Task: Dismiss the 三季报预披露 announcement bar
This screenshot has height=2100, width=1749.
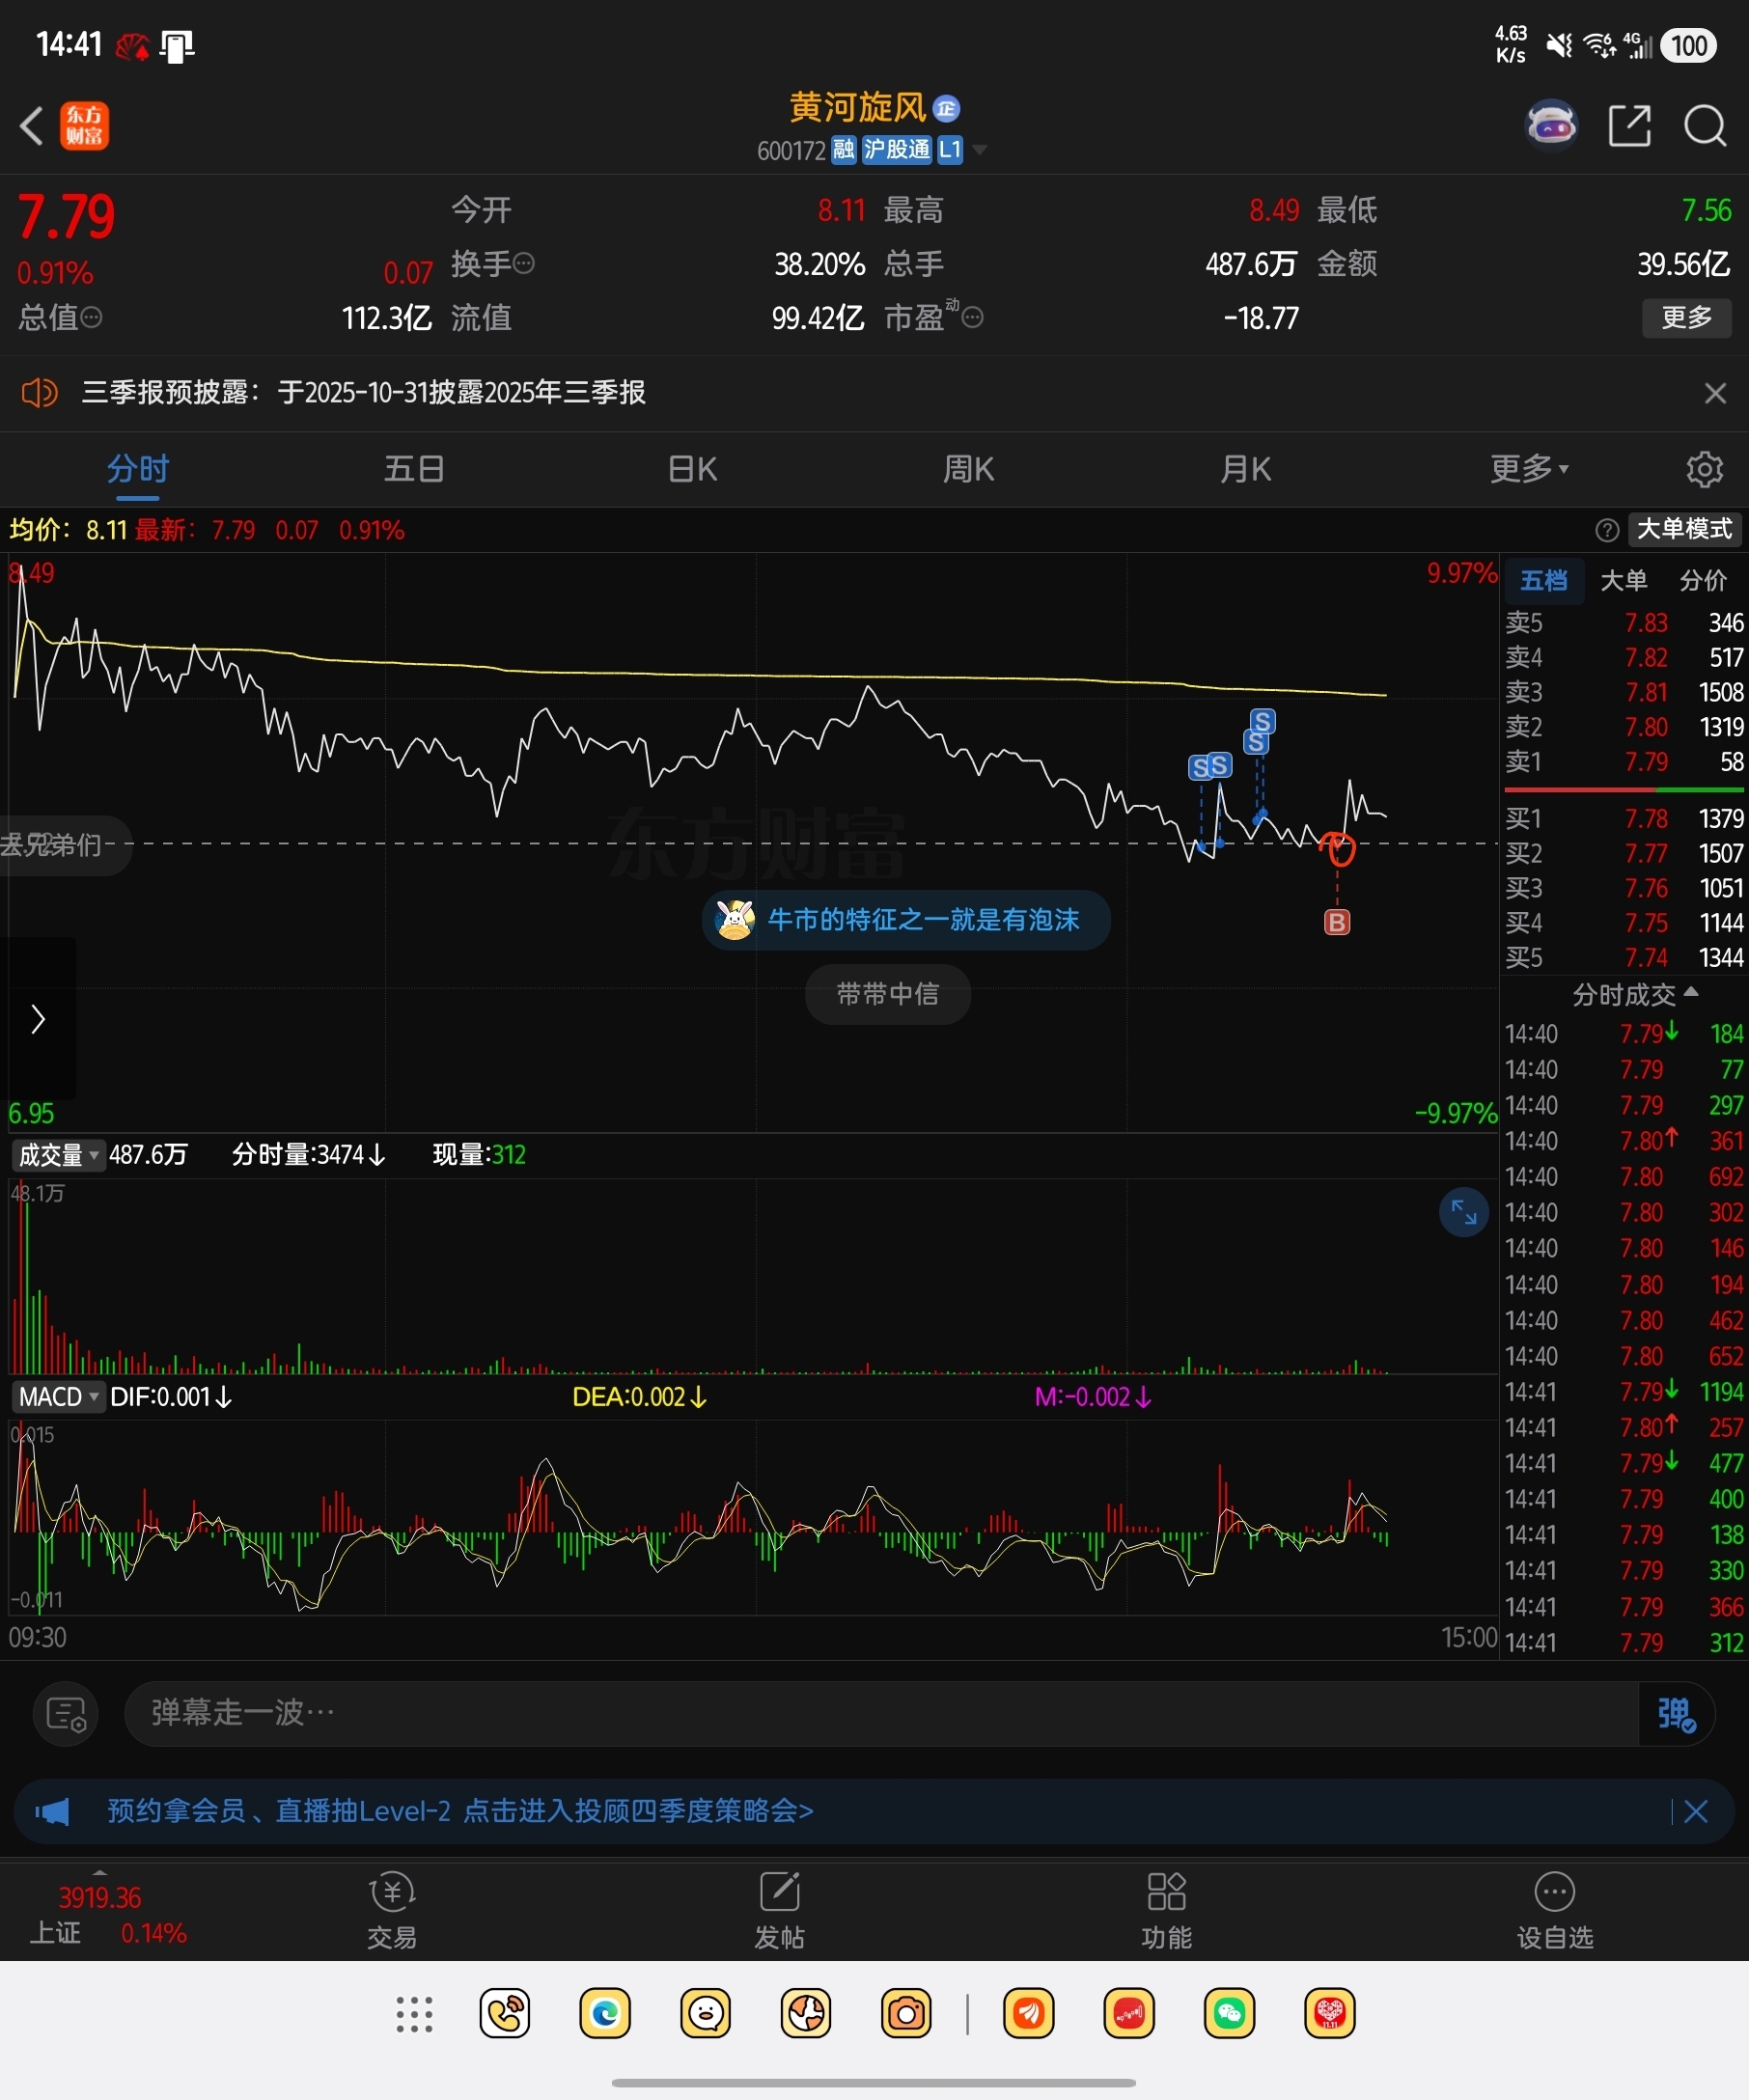Action: tap(1715, 393)
